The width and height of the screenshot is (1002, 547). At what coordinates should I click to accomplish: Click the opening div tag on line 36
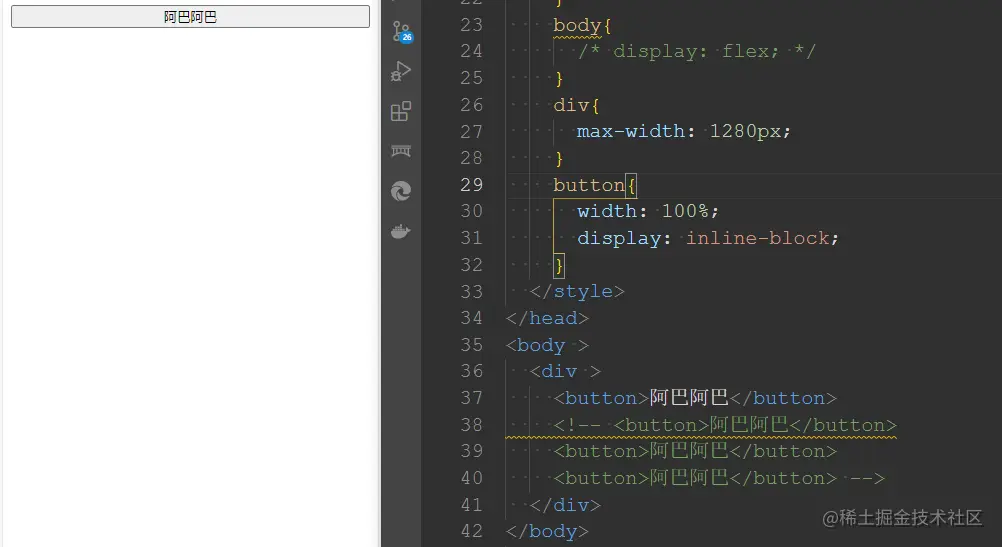565,371
